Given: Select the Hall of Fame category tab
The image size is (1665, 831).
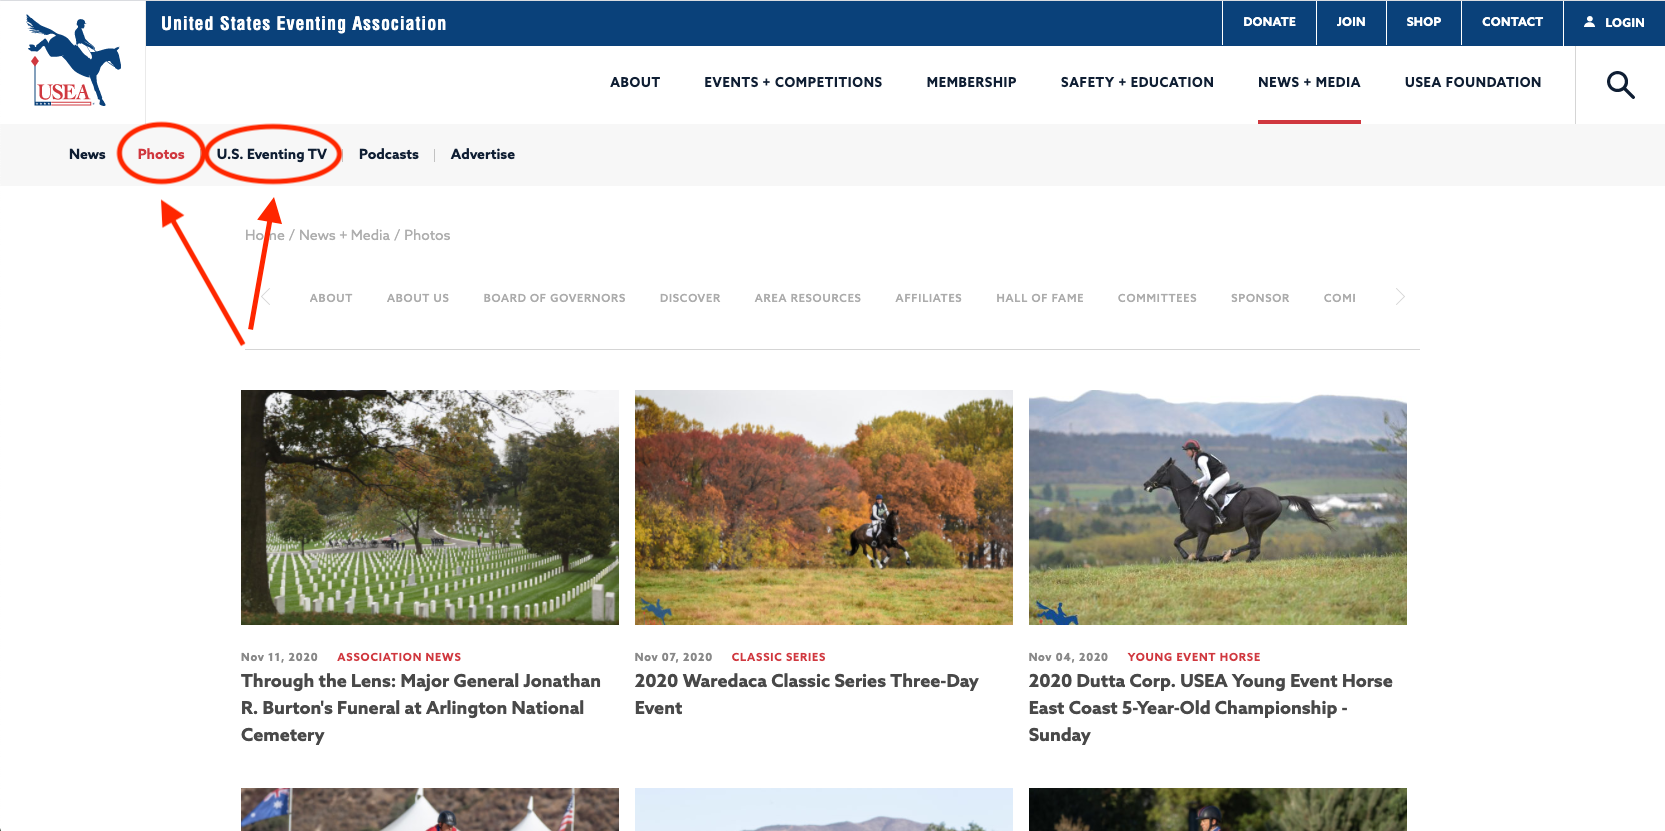Looking at the screenshot, I should click(x=1039, y=298).
